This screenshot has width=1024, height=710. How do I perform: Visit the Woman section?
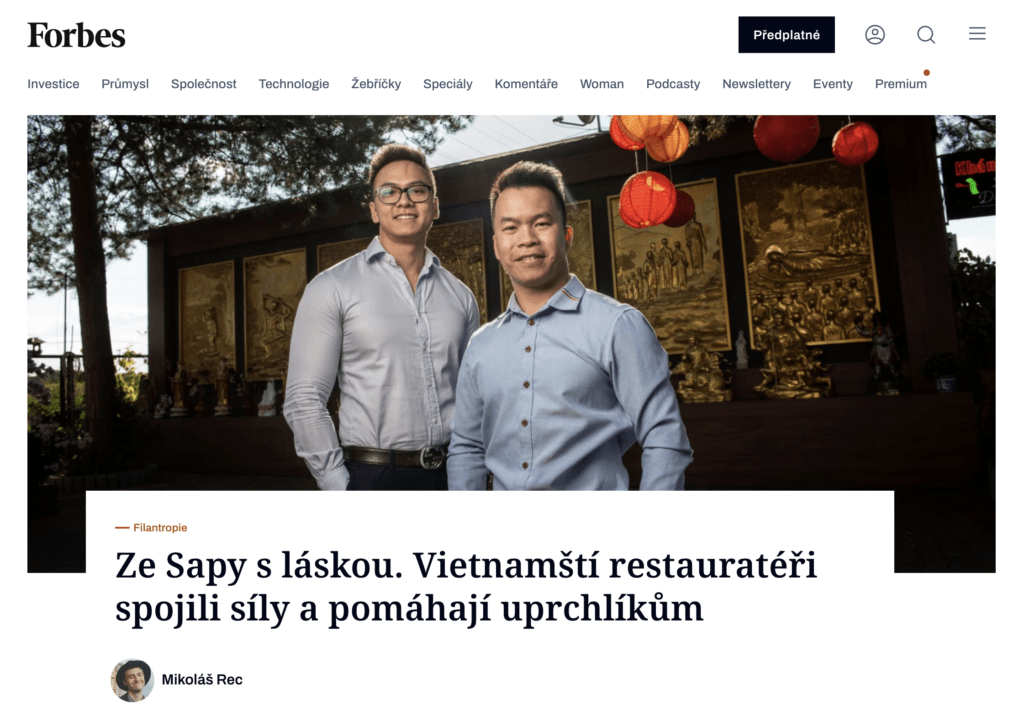[601, 84]
